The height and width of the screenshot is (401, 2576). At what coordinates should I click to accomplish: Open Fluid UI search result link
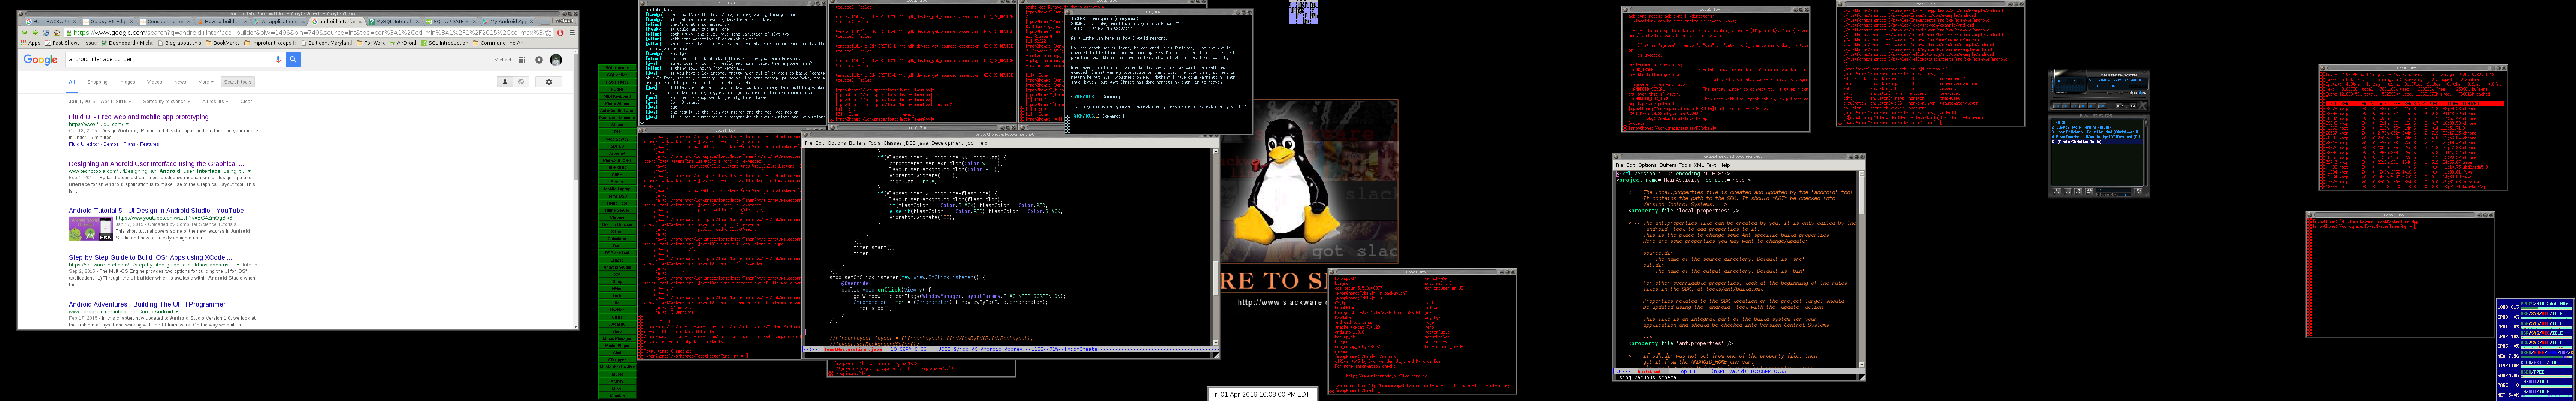(139, 117)
